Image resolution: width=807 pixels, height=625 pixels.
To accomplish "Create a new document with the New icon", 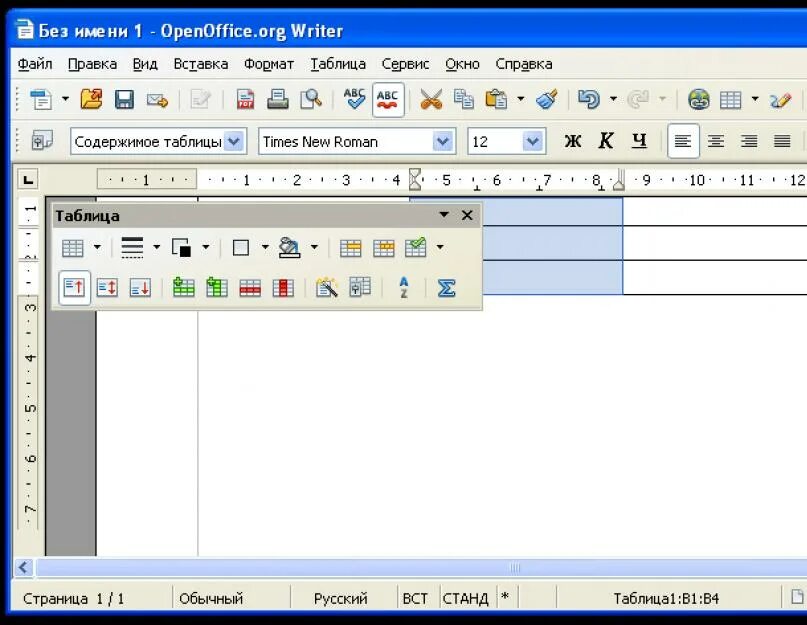I will coord(41,99).
